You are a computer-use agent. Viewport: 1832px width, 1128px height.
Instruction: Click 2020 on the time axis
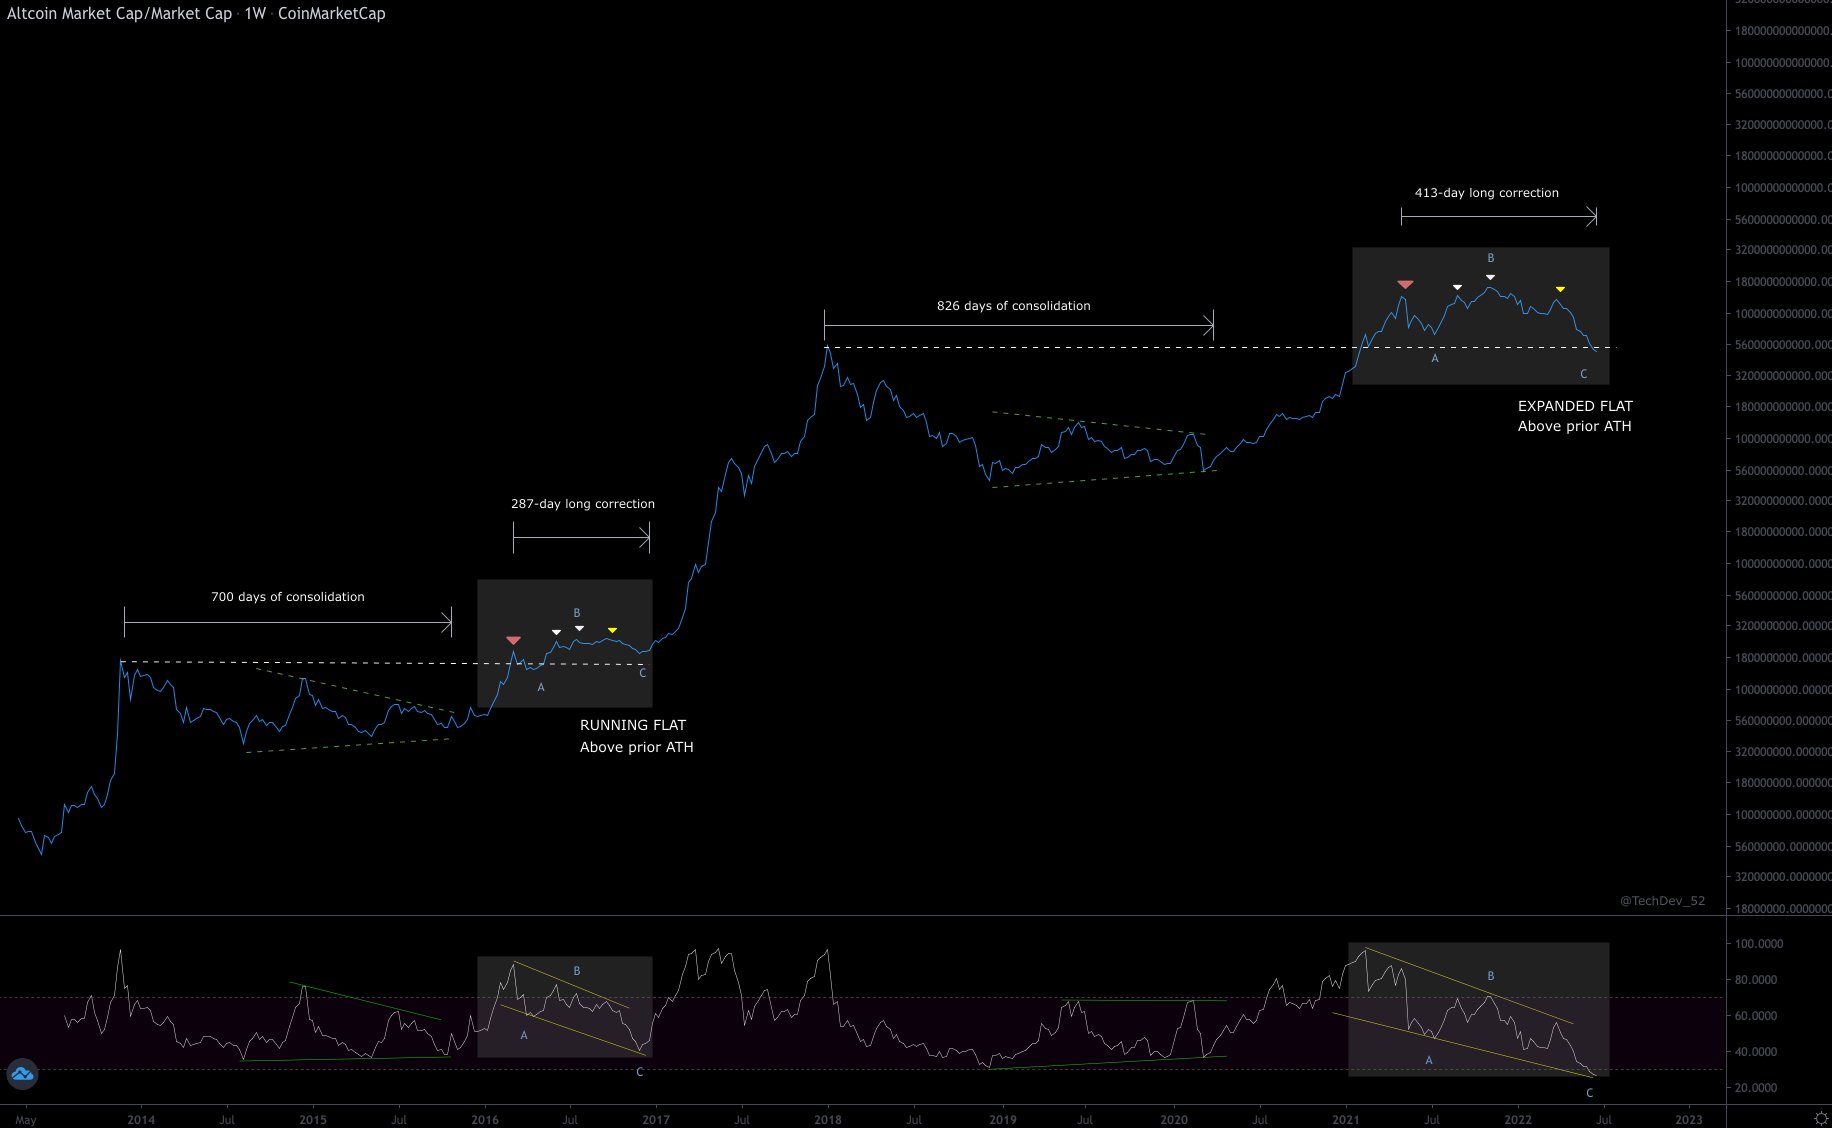(x=1174, y=1119)
